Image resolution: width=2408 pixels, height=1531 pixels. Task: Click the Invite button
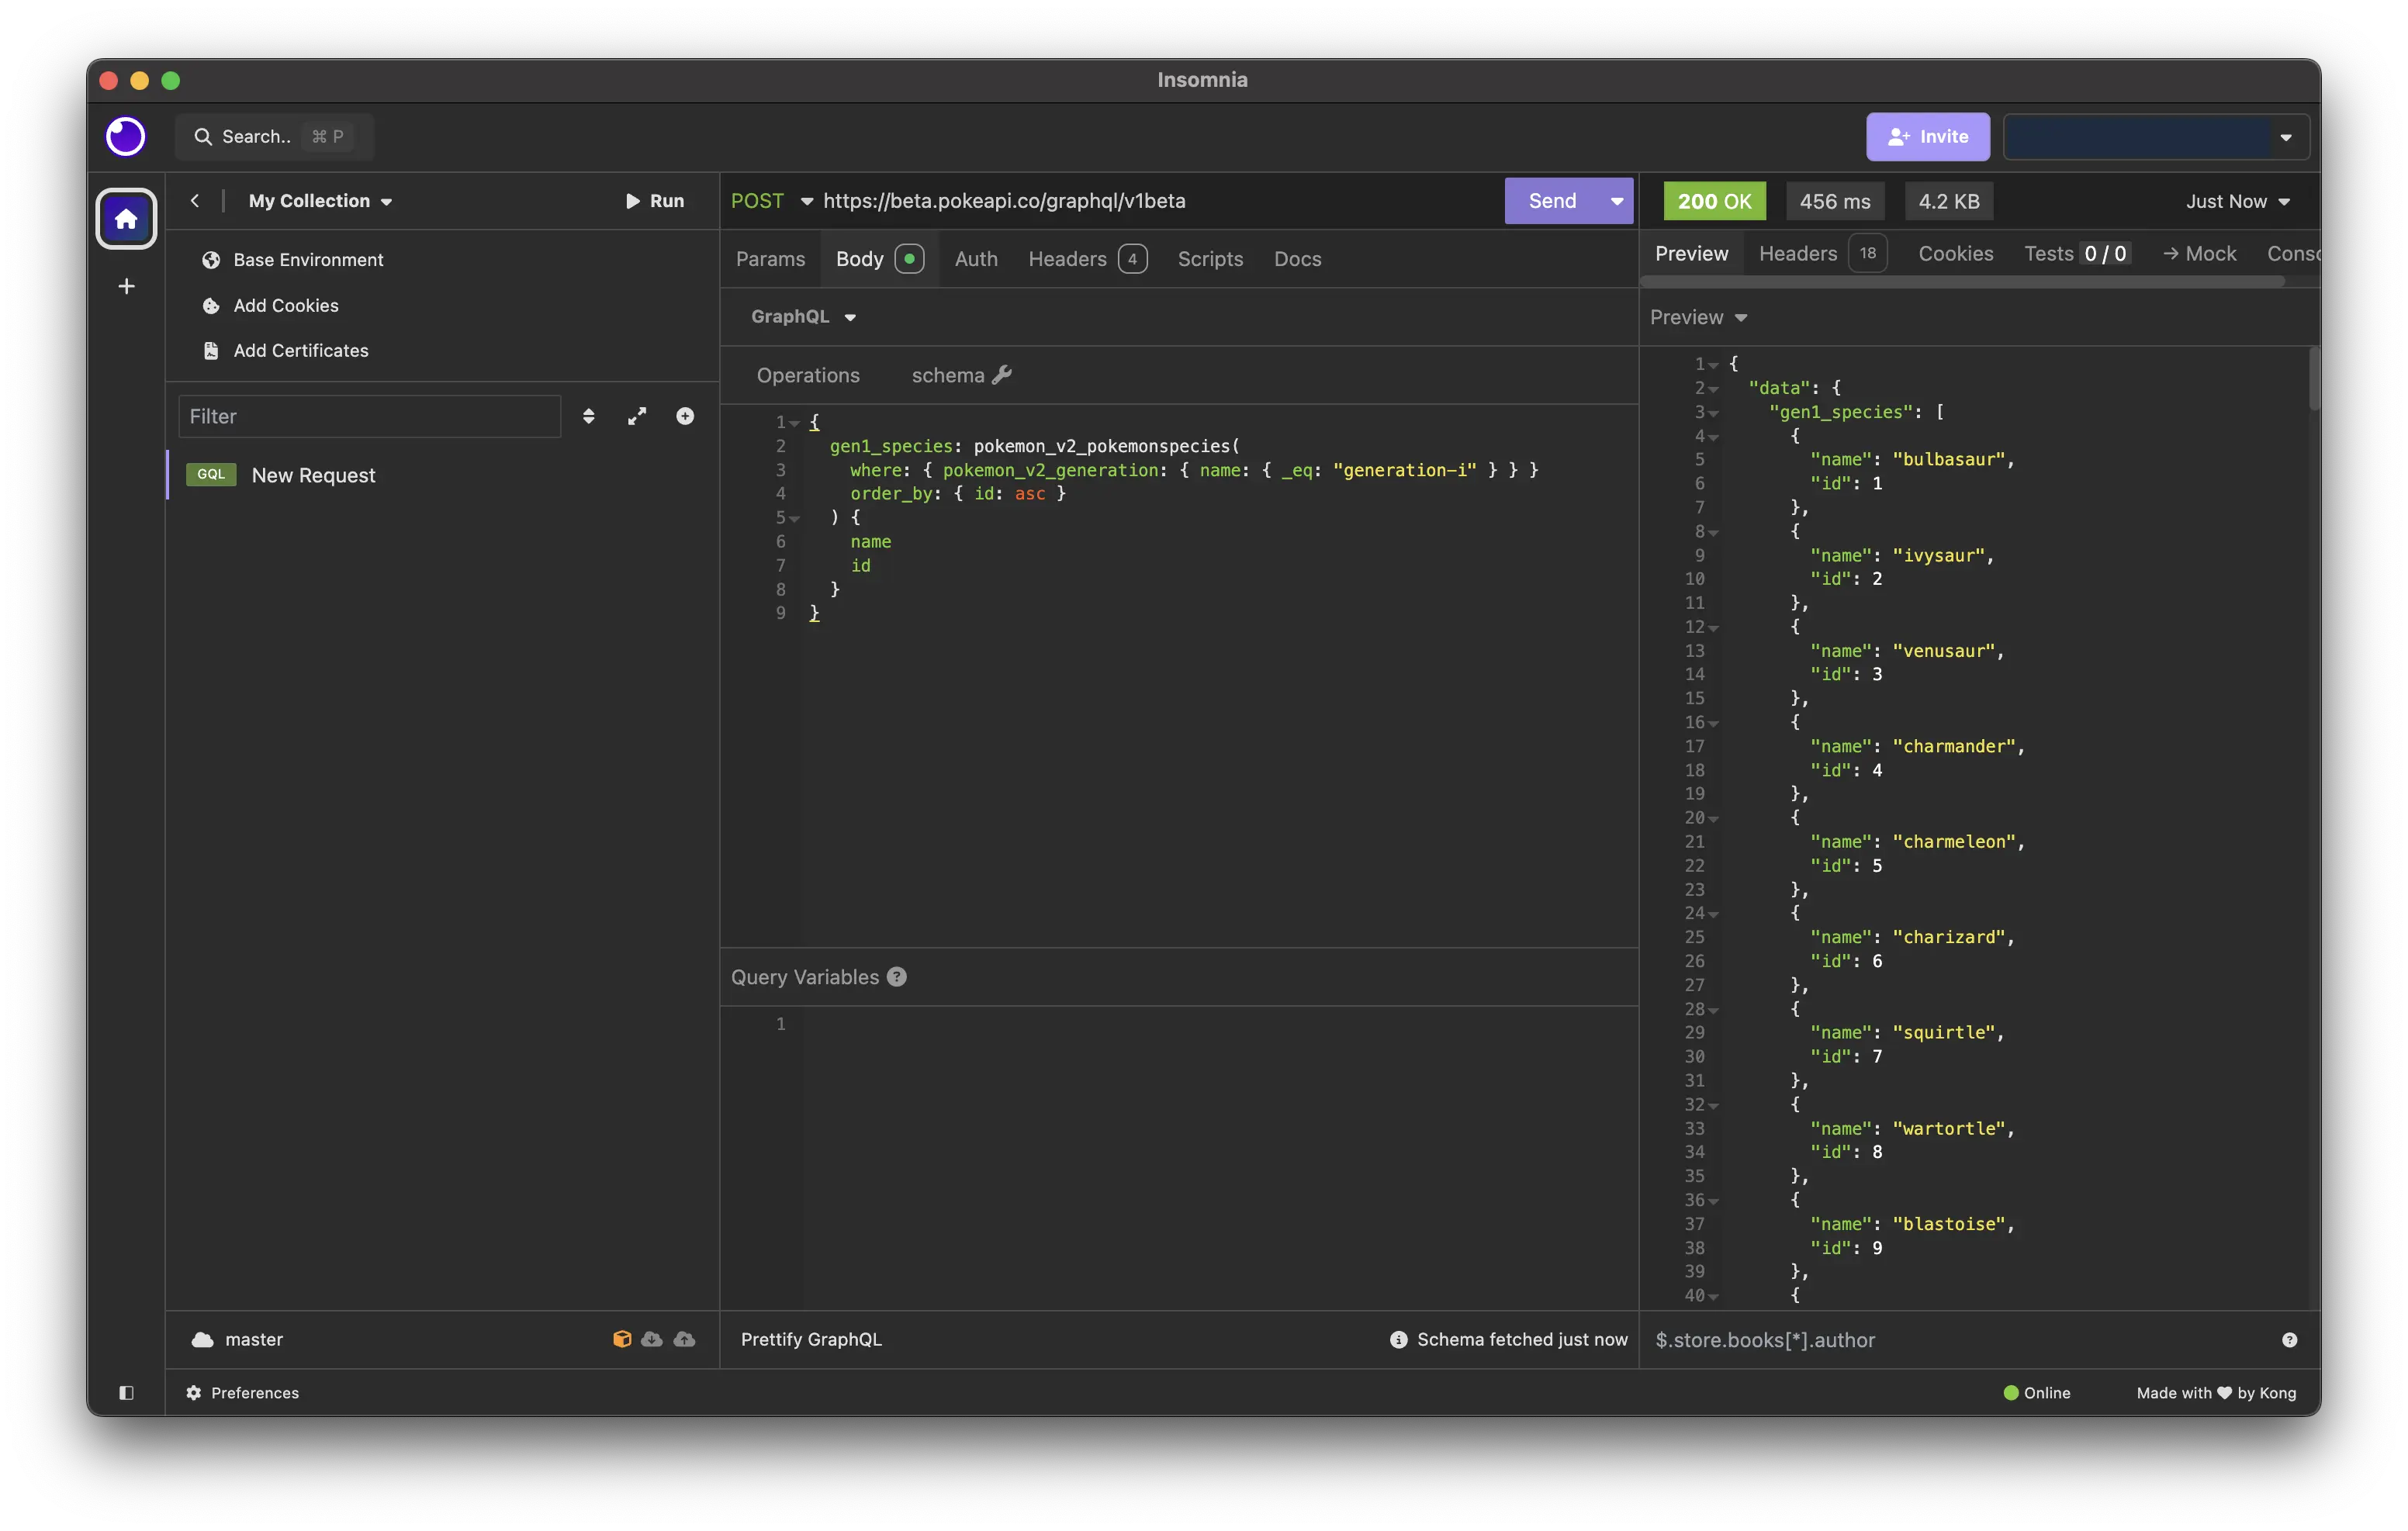pos(1927,137)
